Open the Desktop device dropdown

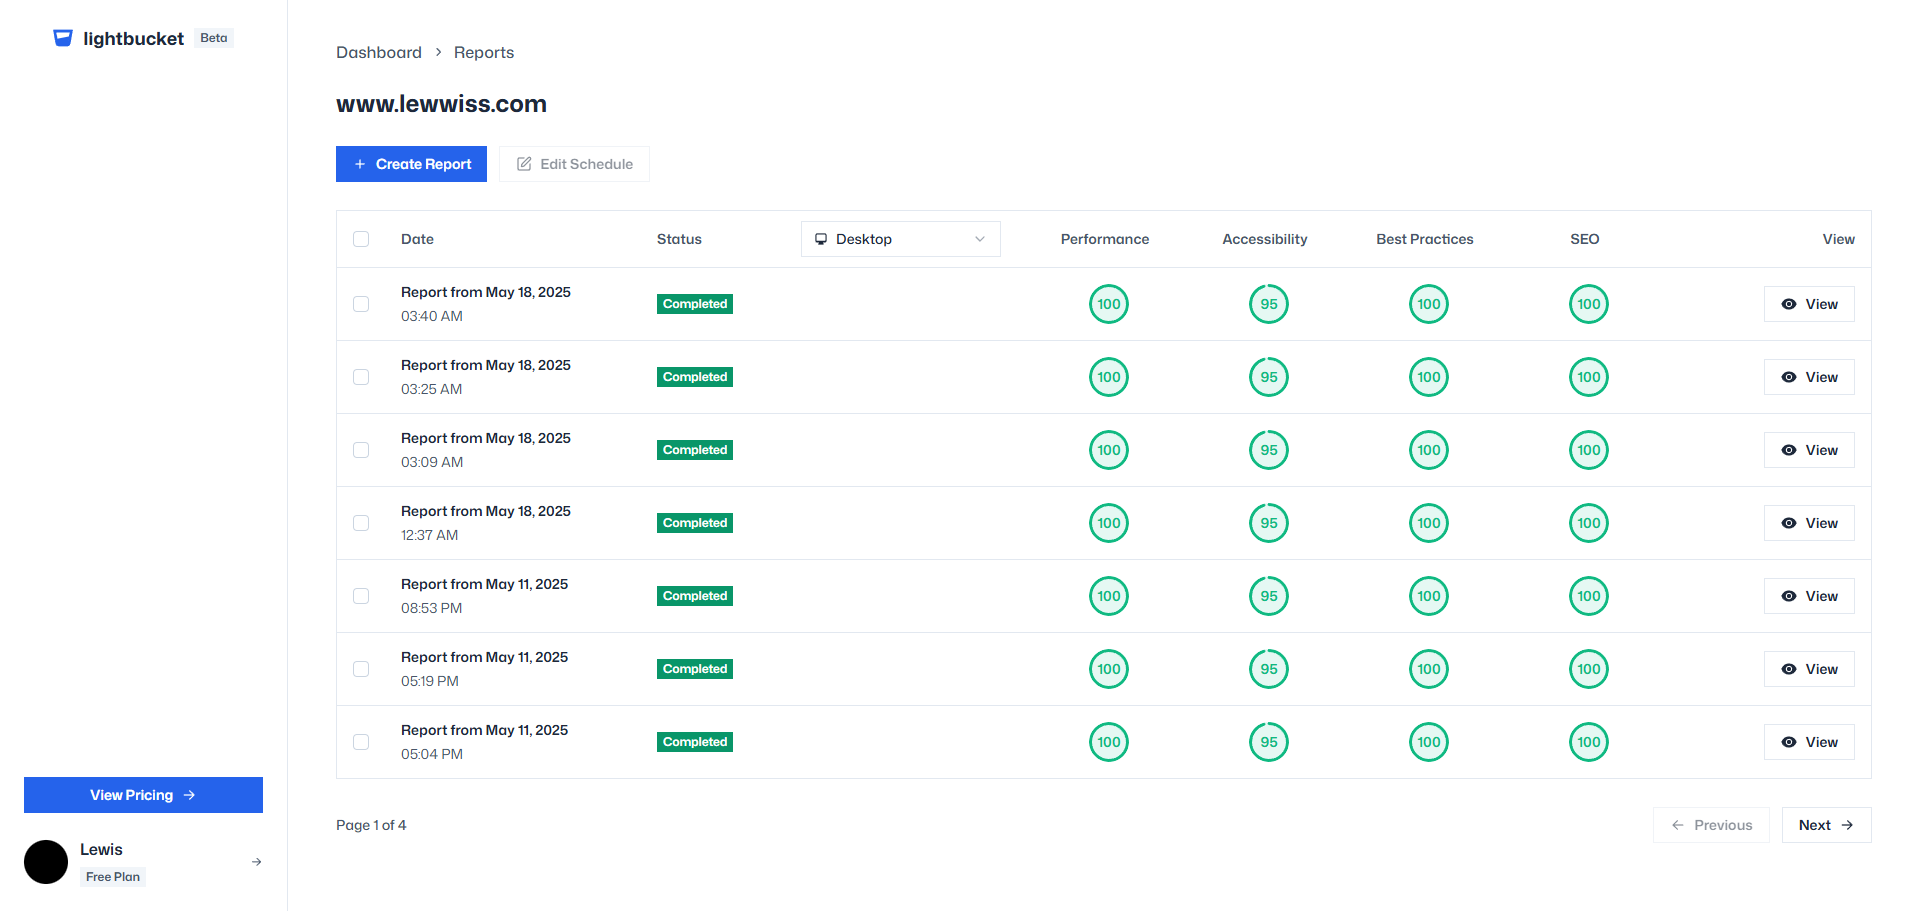pyautogui.click(x=901, y=239)
